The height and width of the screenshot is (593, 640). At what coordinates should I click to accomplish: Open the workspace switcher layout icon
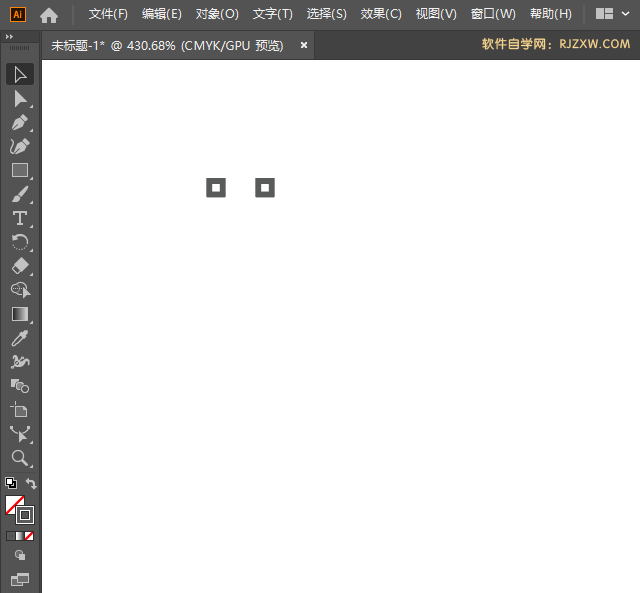point(604,14)
